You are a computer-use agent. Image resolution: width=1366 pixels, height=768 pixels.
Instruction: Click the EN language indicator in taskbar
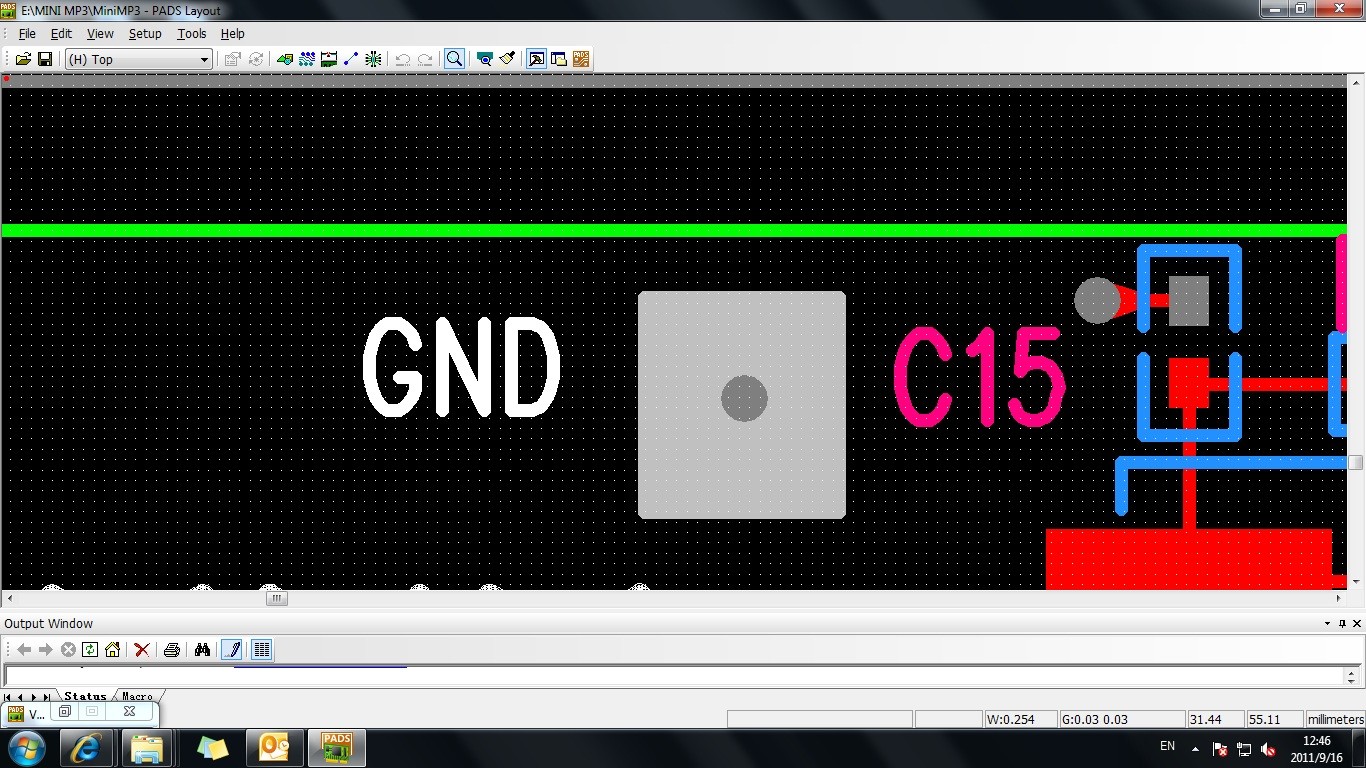1167,746
